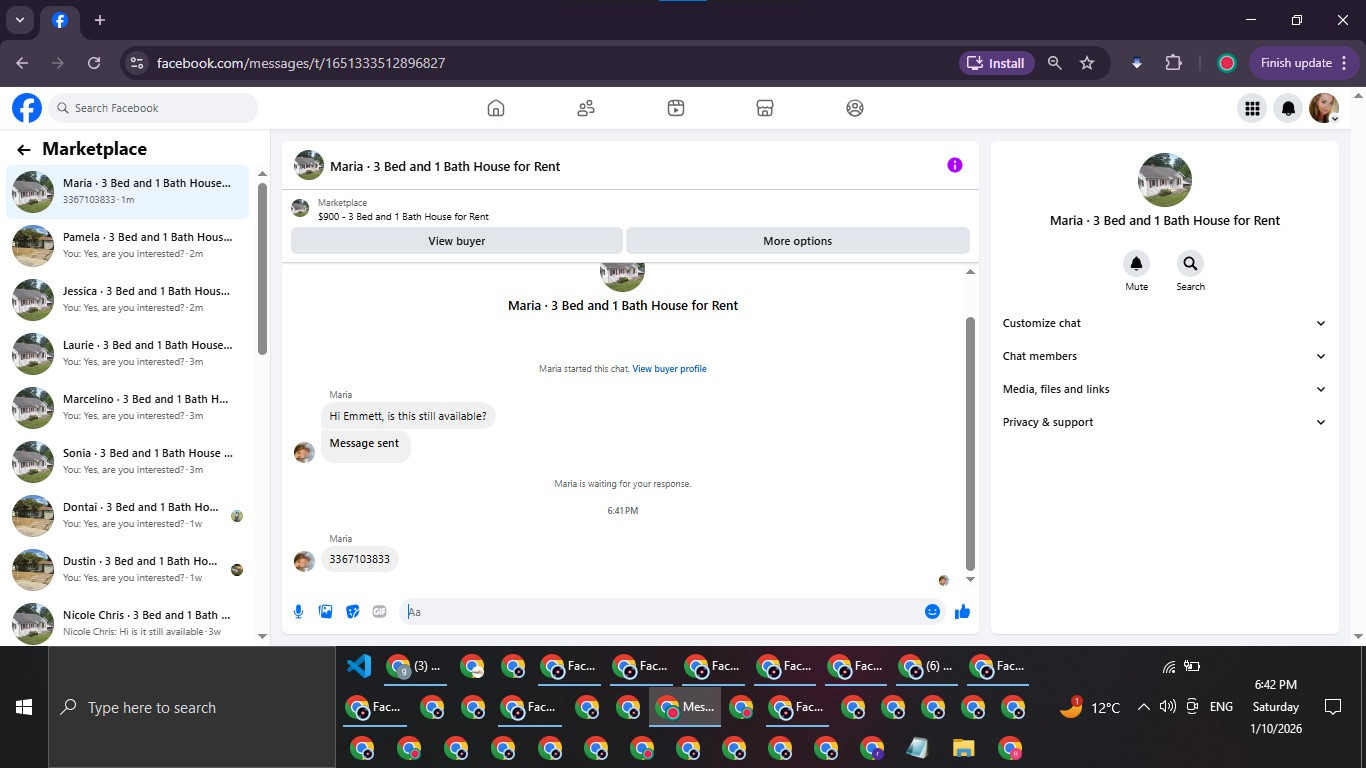The image size is (1366, 768).
Task: Open listing thumbnail in right info panel
Action: (1165, 180)
